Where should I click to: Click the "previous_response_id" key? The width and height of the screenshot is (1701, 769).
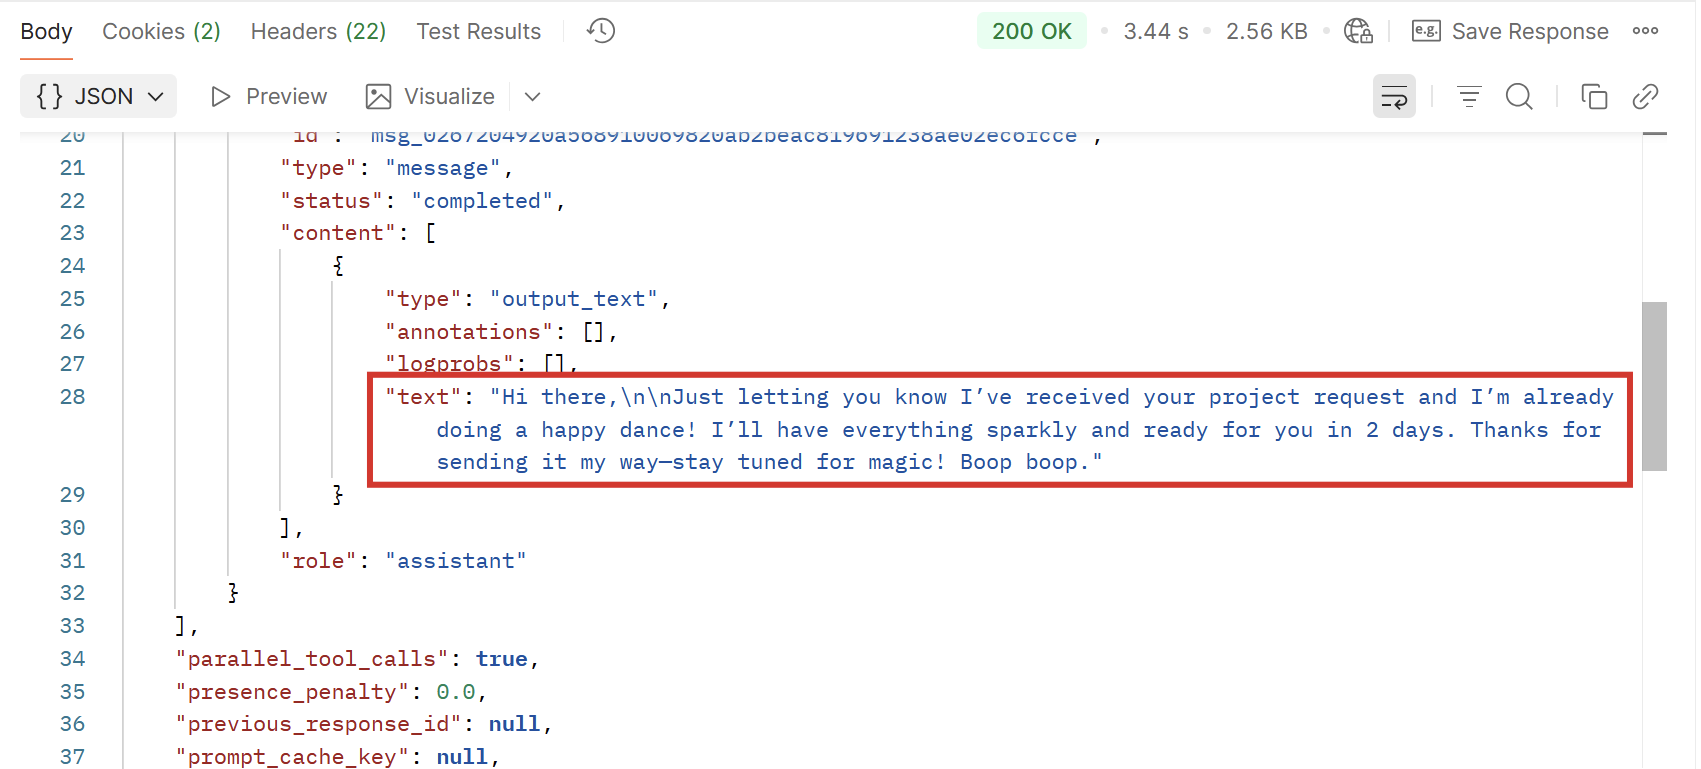(319, 724)
